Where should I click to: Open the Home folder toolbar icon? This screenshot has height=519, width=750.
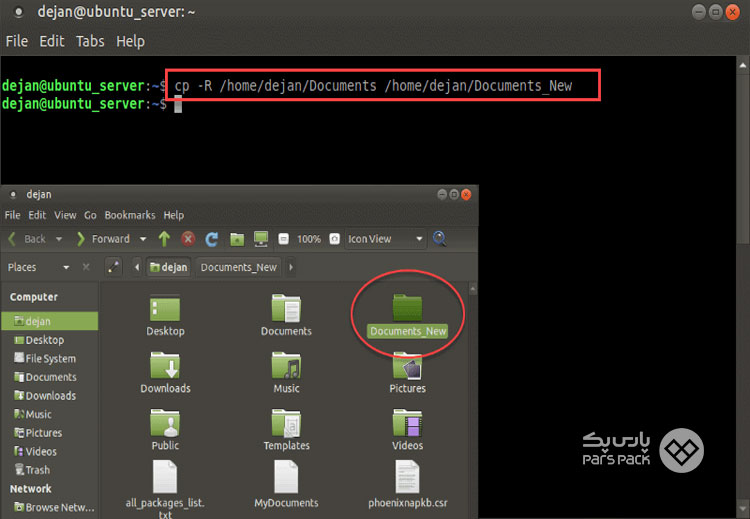237,239
